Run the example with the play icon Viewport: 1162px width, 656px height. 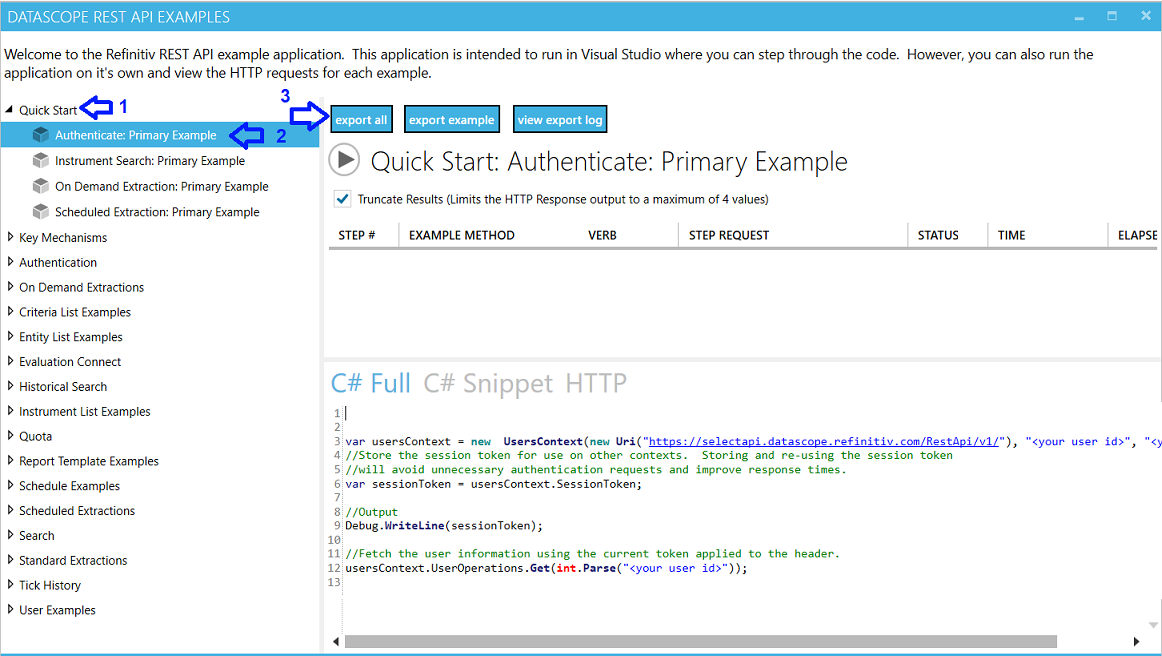(344, 160)
